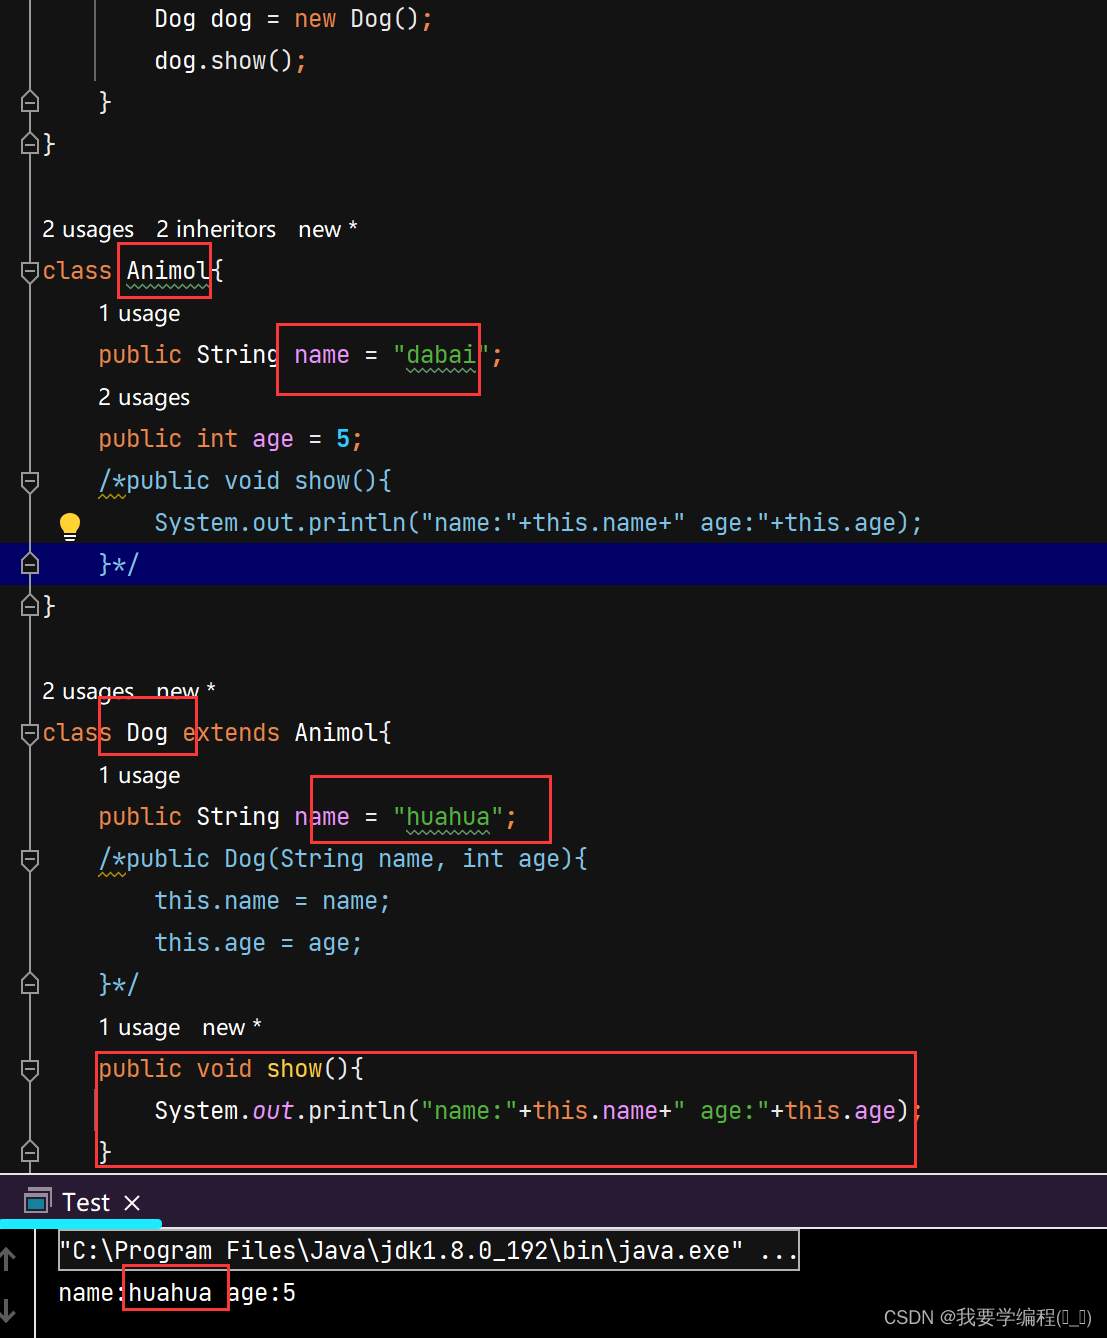The height and width of the screenshot is (1338, 1107).
Task: Click fold end marker of highlighted }*/ line
Action: (x=30, y=563)
